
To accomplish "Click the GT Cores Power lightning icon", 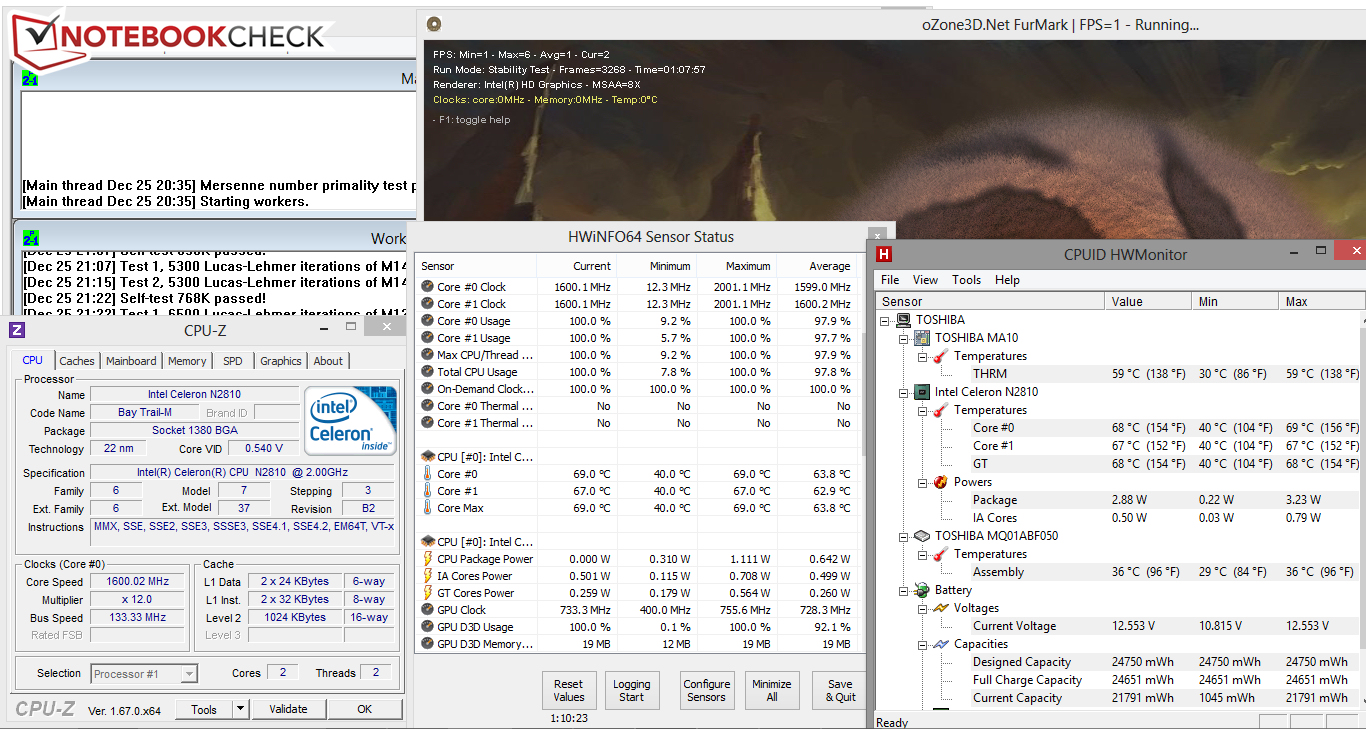I will [x=428, y=593].
